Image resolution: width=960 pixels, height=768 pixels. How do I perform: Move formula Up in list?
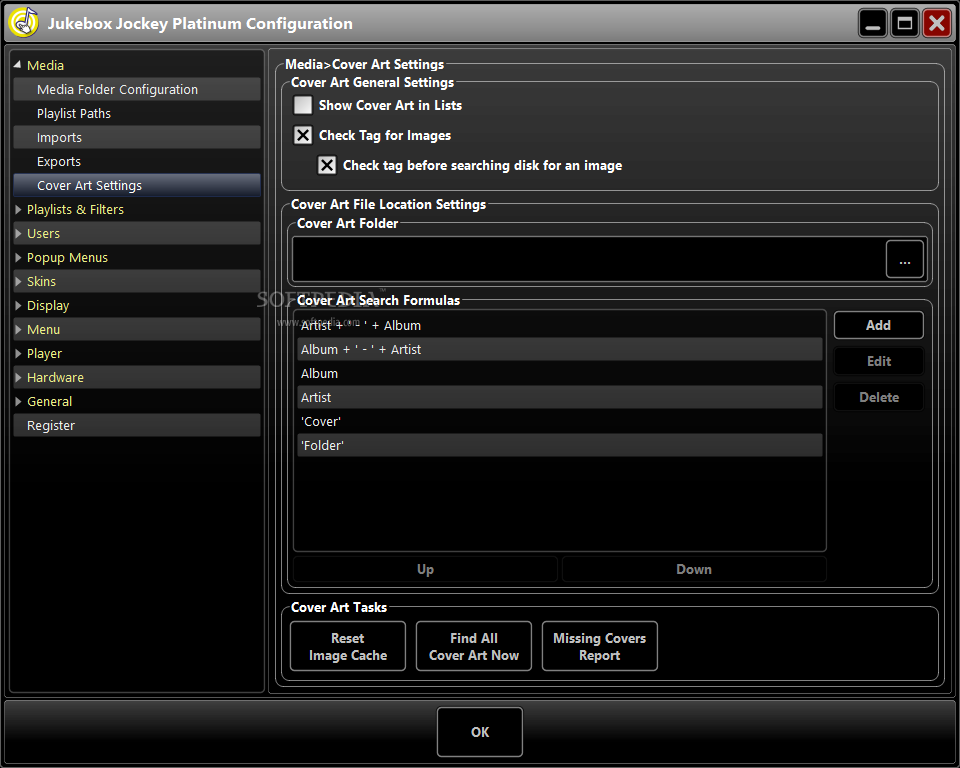tap(425, 569)
